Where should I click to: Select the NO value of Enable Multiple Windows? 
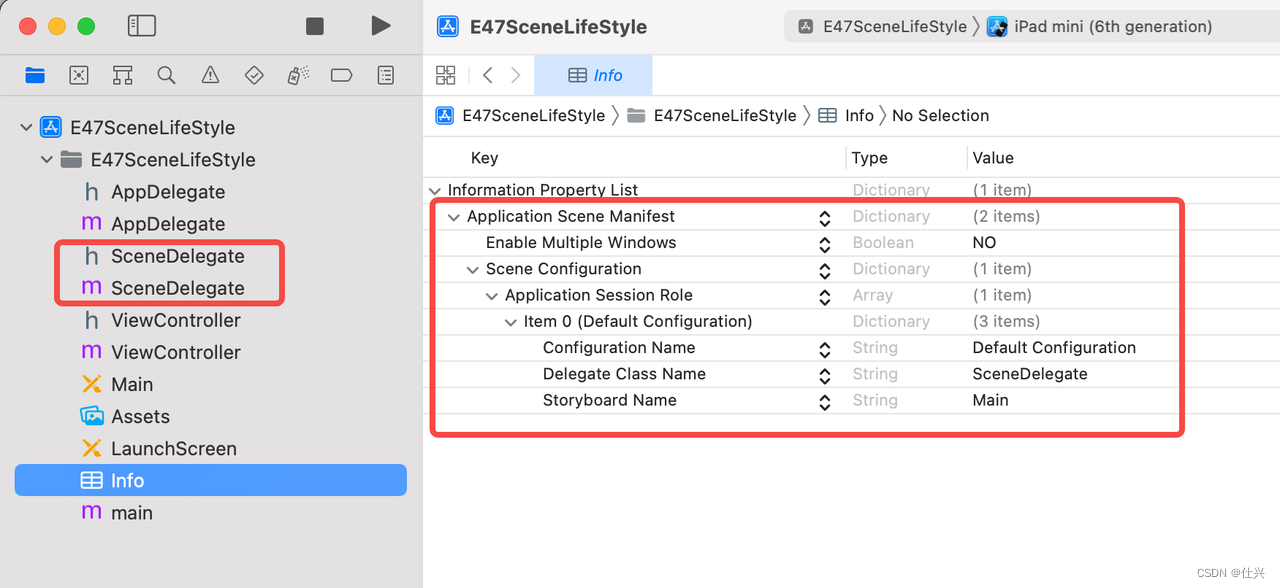(x=984, y=243)
